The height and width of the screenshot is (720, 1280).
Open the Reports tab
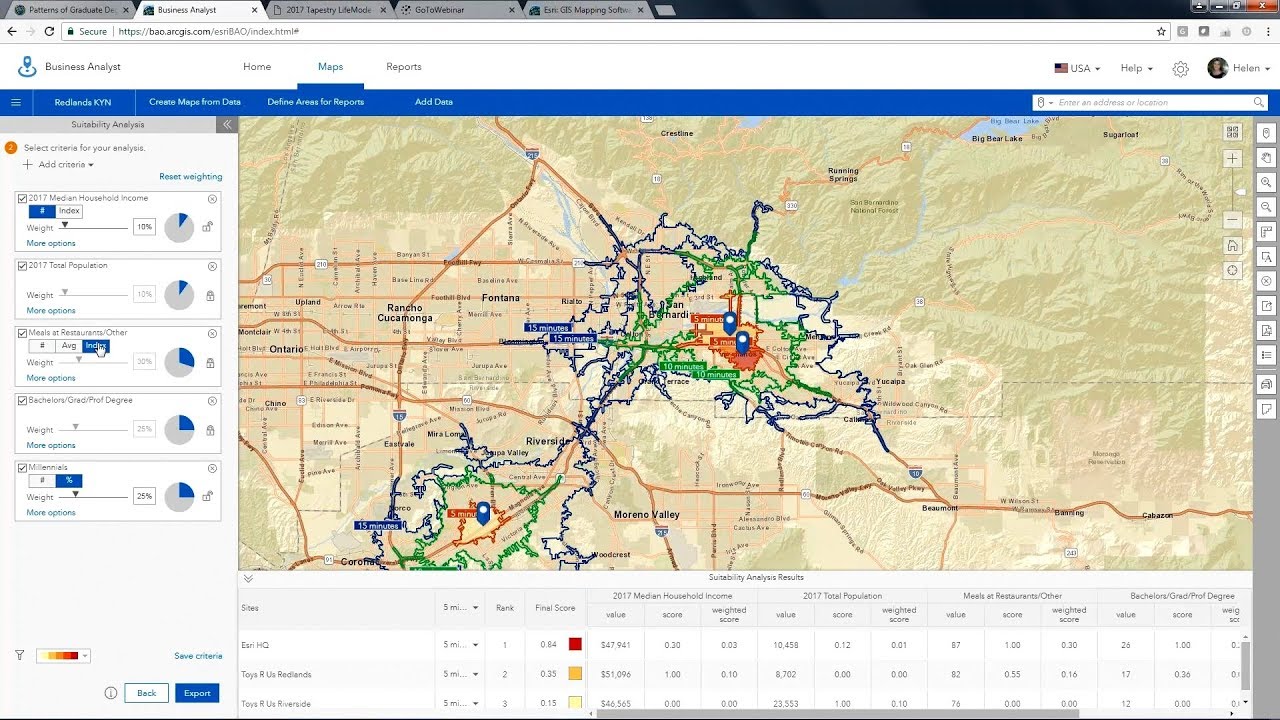click(404, 67)
